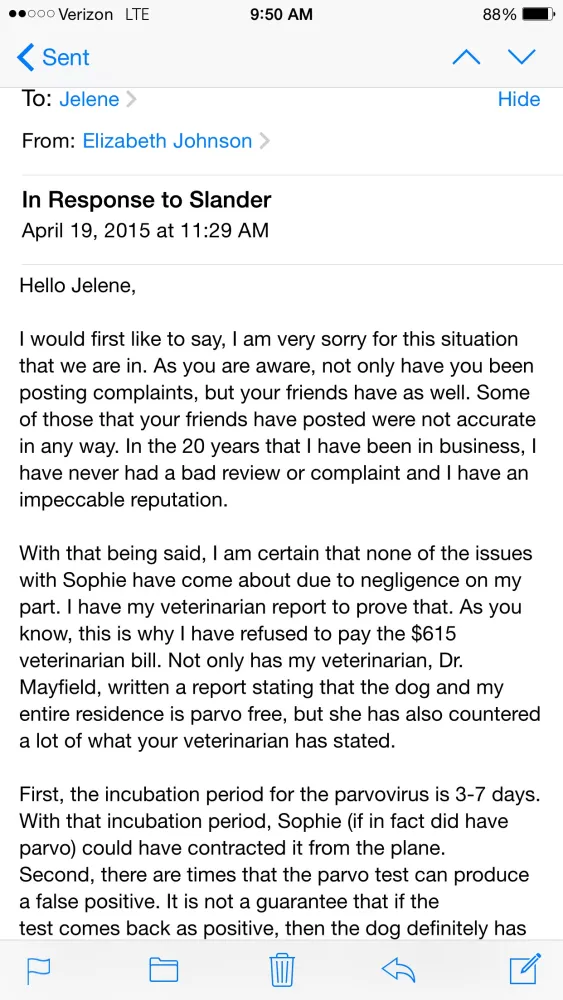Delete the message using the trash icon

[x=281, y=969]
